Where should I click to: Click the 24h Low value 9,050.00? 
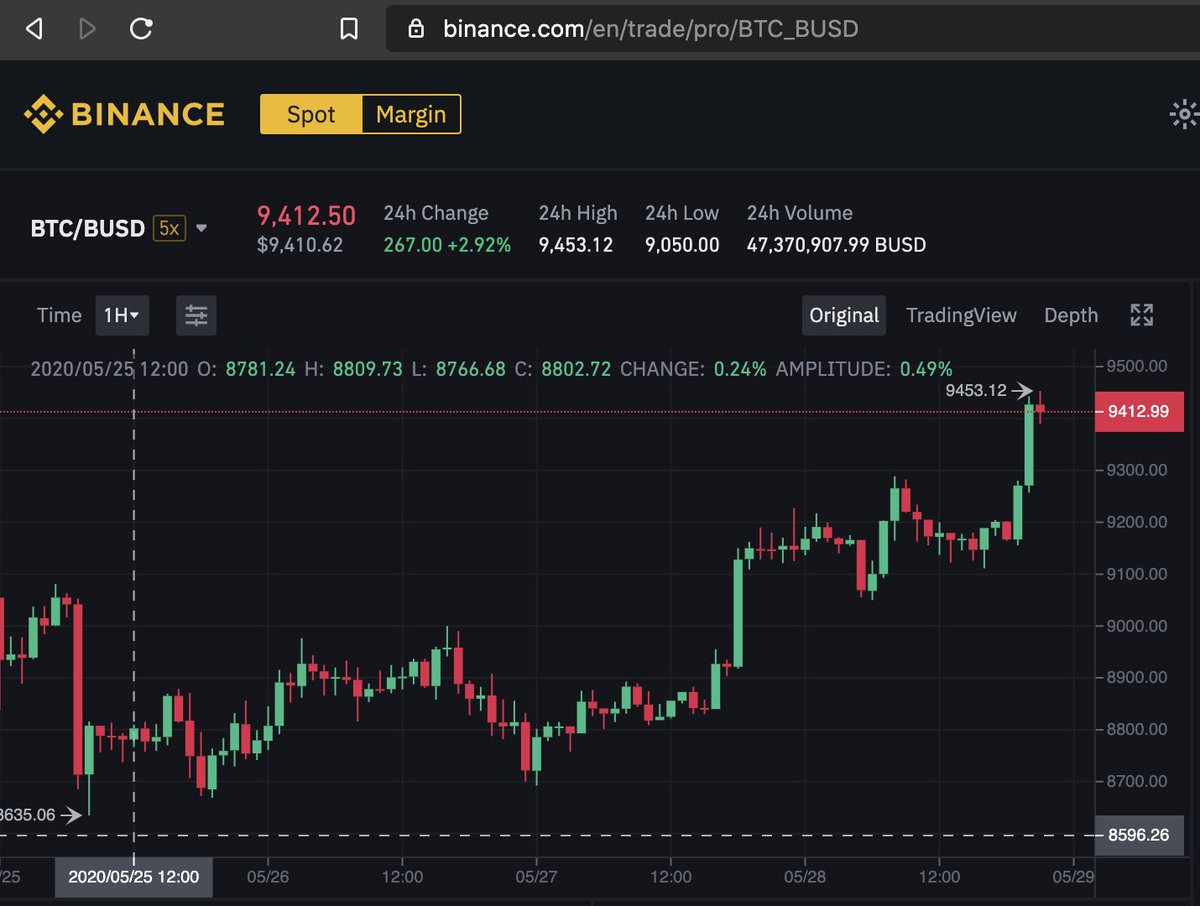[x=682, y=245]
